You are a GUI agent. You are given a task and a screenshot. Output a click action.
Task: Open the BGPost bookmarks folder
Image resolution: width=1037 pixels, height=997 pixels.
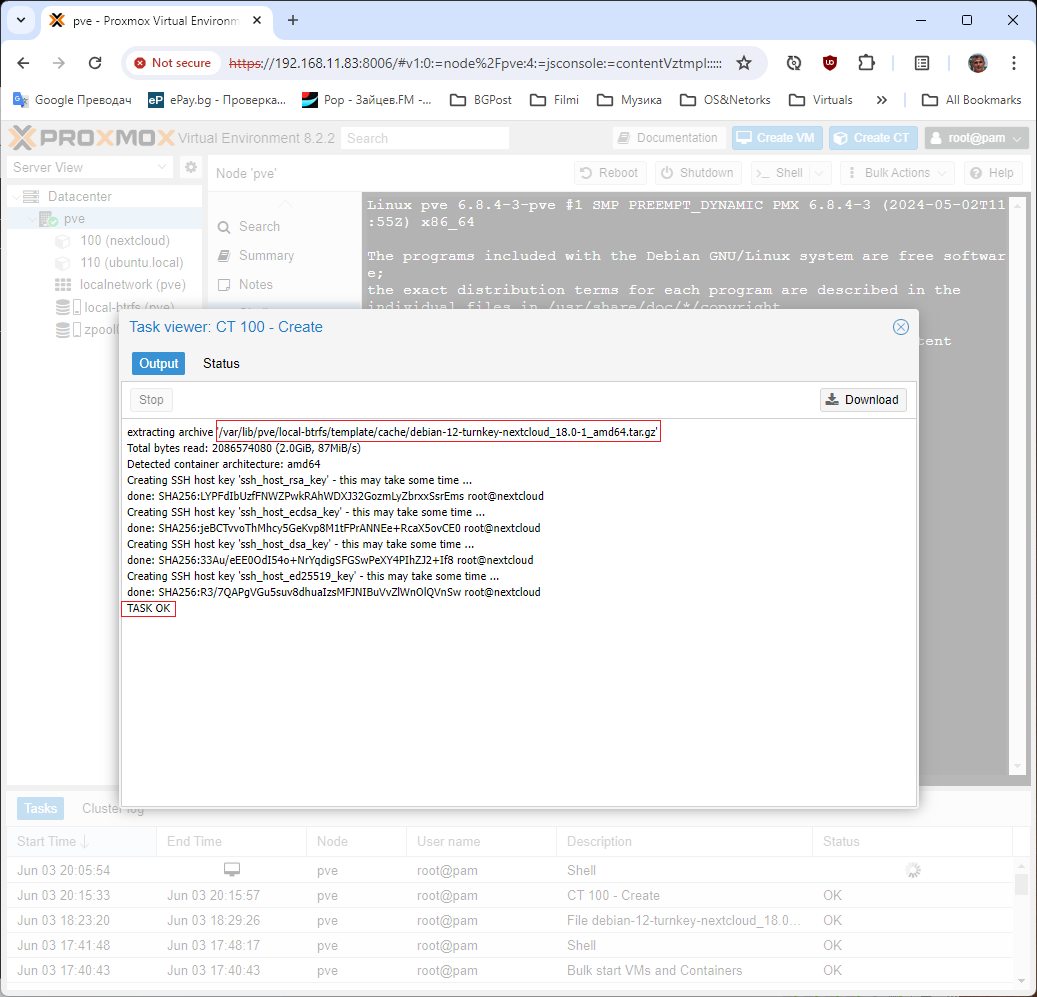click(x=481, y=100)
